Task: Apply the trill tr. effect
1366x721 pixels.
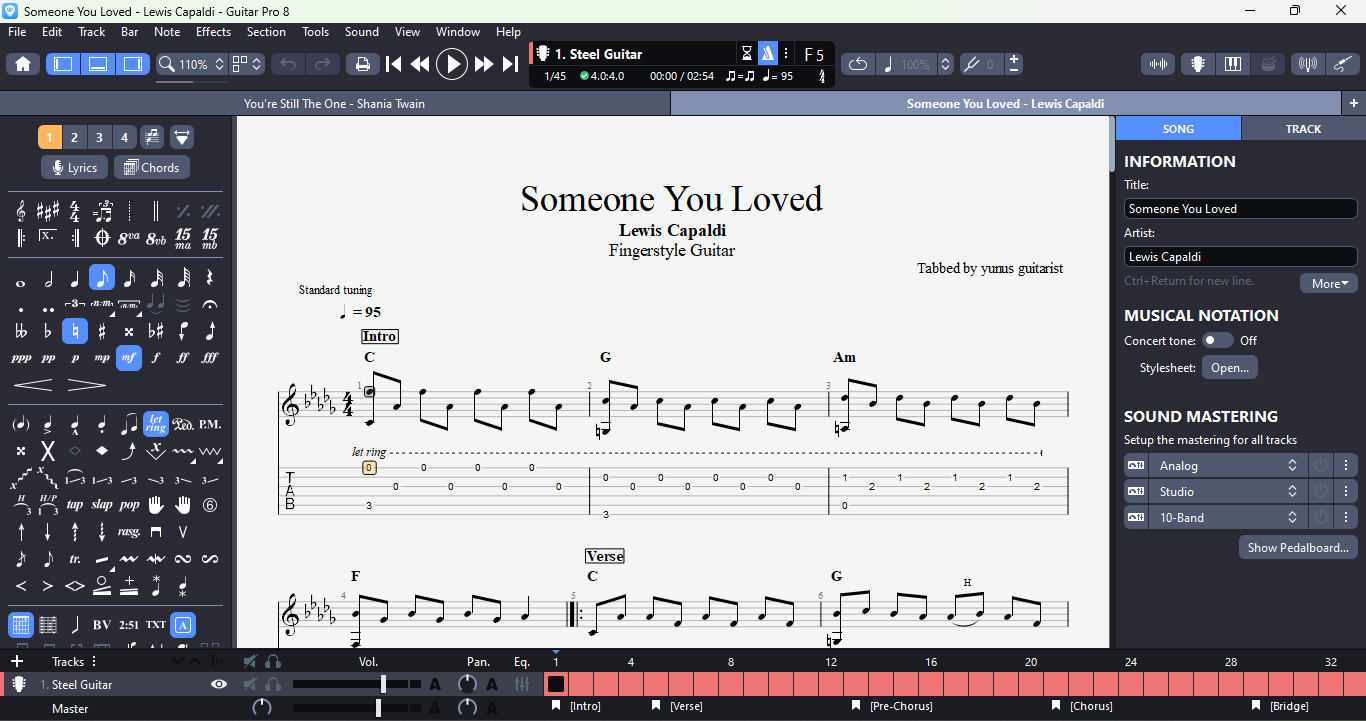Action: coord(75,559)
